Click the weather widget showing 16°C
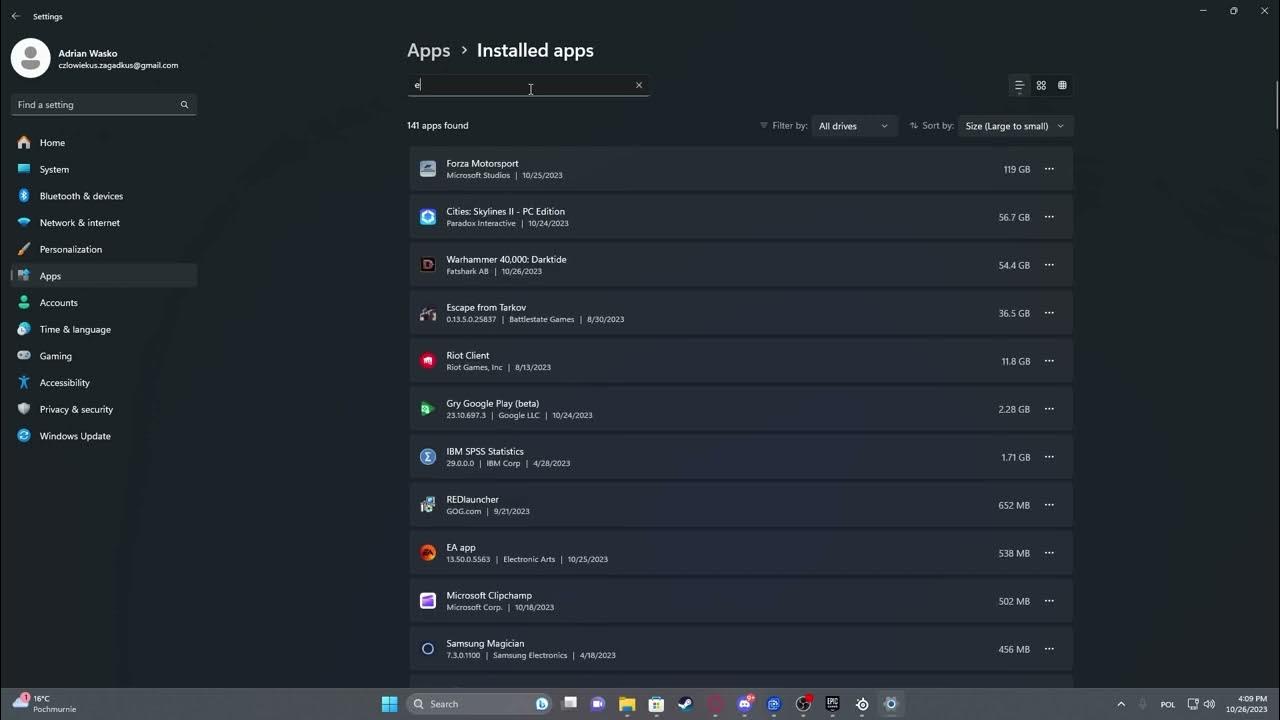1280x720 pixels. (46, 704)
